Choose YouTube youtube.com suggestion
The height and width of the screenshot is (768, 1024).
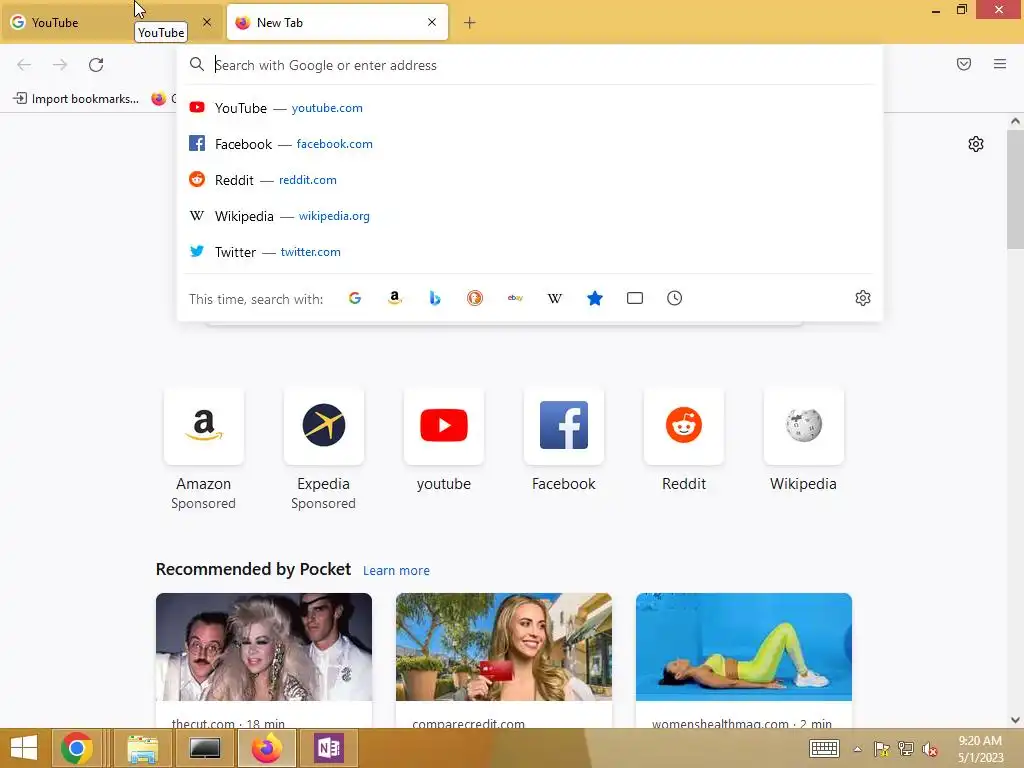click(x=529, y=108)
